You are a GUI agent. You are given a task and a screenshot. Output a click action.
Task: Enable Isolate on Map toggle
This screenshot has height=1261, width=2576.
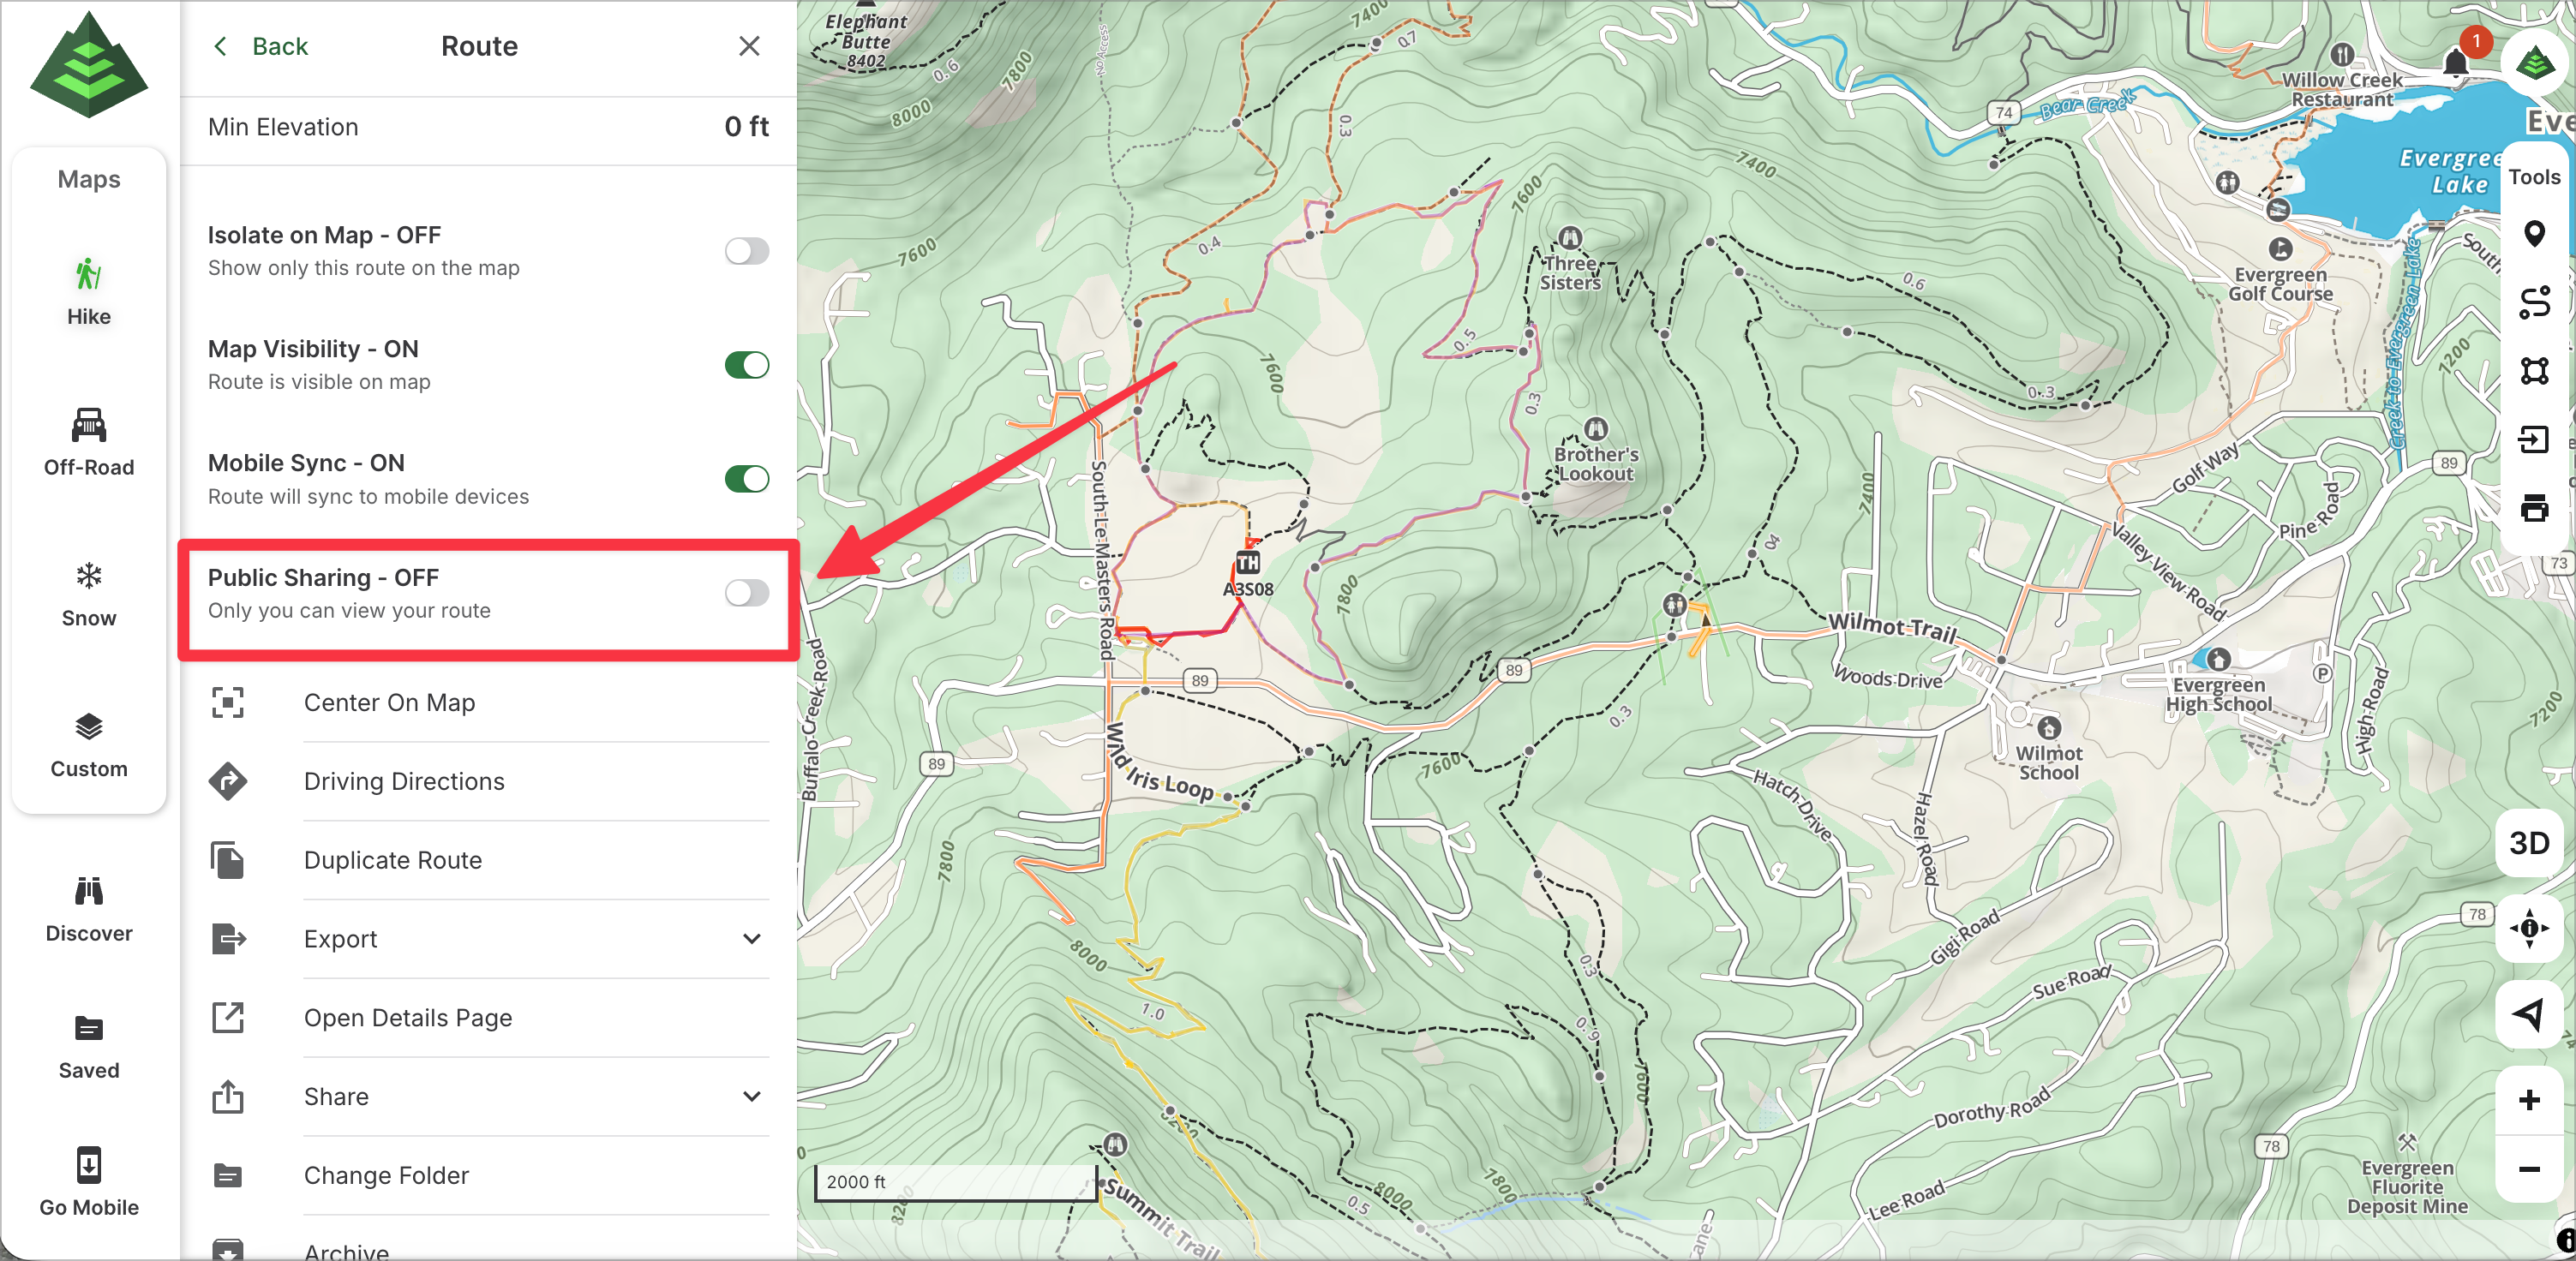pyautogui.click(x=746, y=251)
